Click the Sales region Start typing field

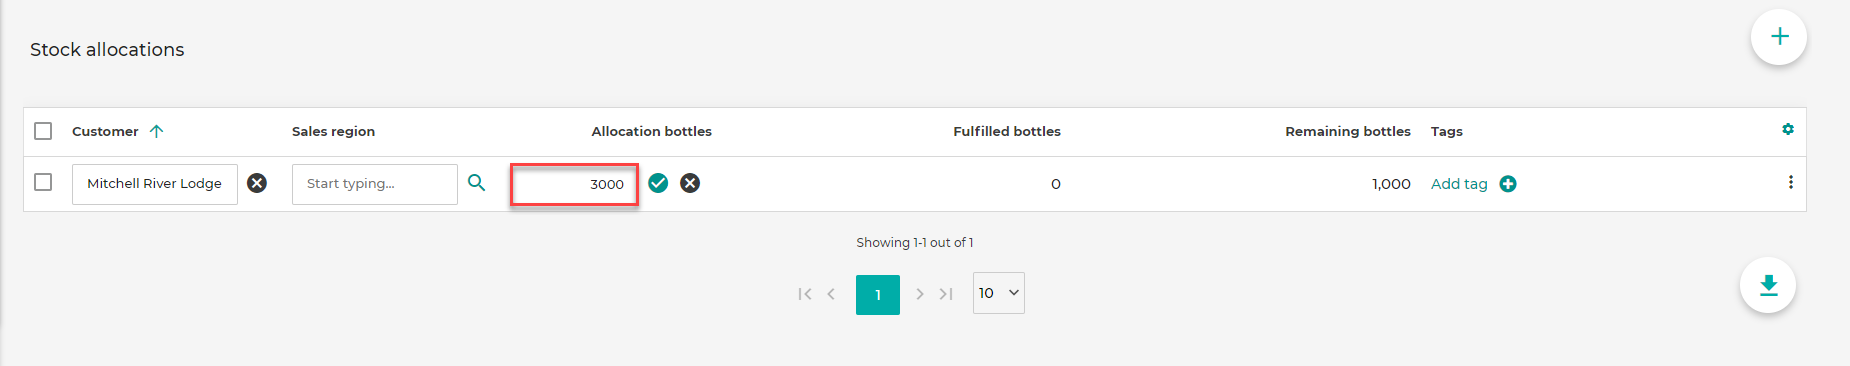click(375, 184)
